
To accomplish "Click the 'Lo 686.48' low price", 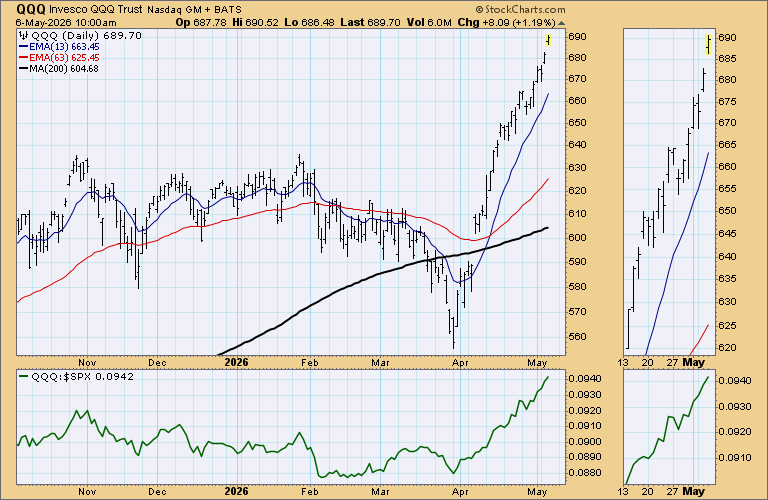I will click(x=310, y=23).
